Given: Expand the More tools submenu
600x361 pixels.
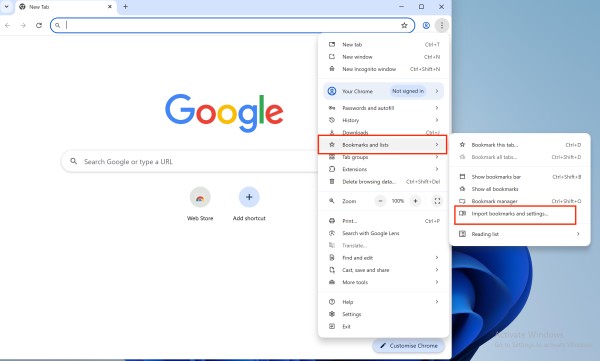Looking at the screenshot, I should [x=384, y=282].
